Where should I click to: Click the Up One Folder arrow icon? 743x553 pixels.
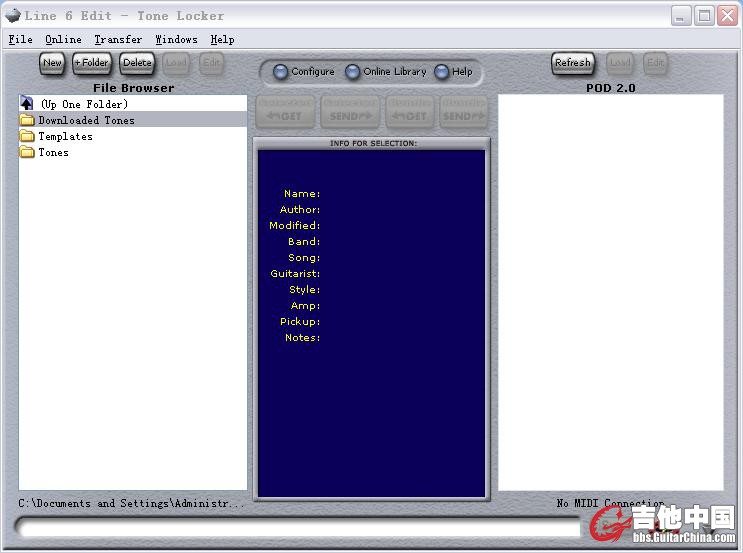(27, 103)
